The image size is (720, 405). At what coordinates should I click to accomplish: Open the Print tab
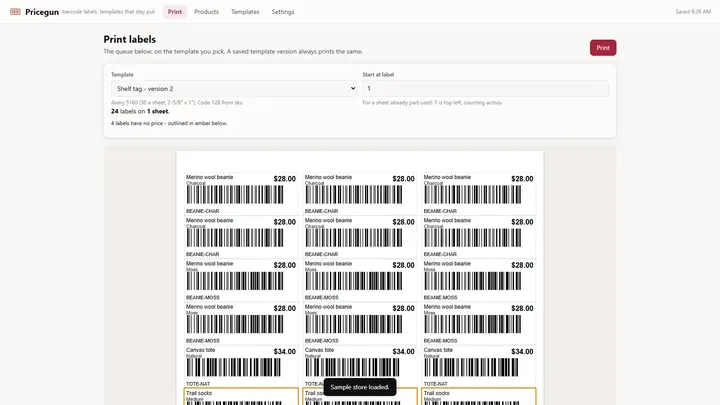click(174, 12)
